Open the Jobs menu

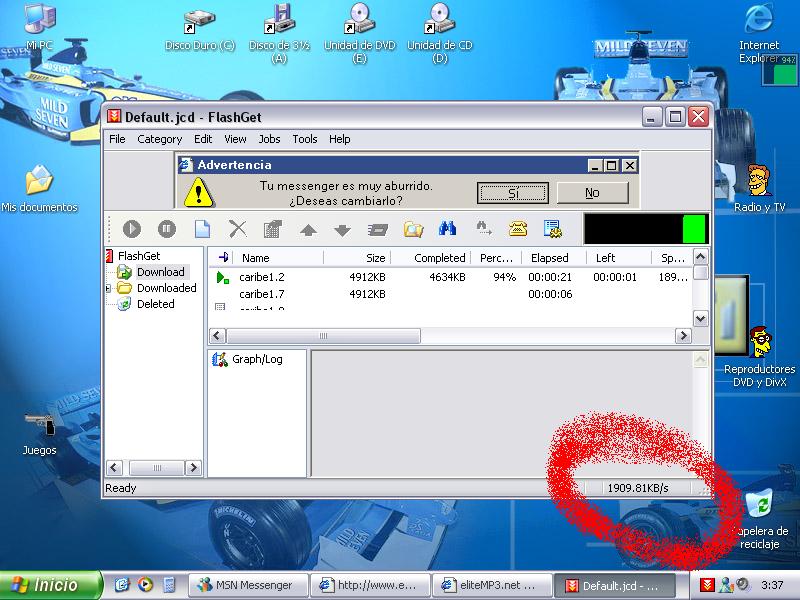269,139
